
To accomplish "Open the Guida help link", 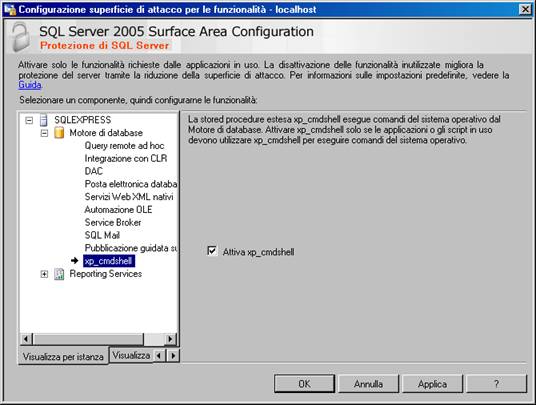I will 30,85.
